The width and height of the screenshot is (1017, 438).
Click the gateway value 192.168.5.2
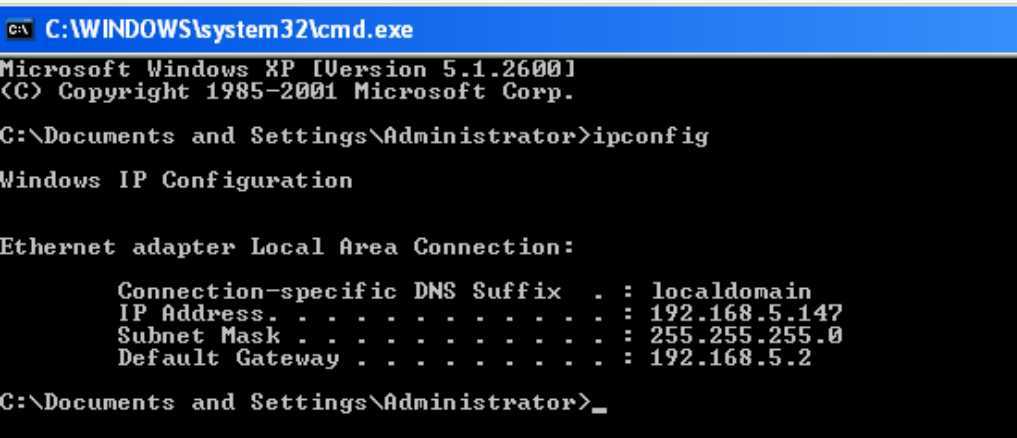(x=731, y=358)
